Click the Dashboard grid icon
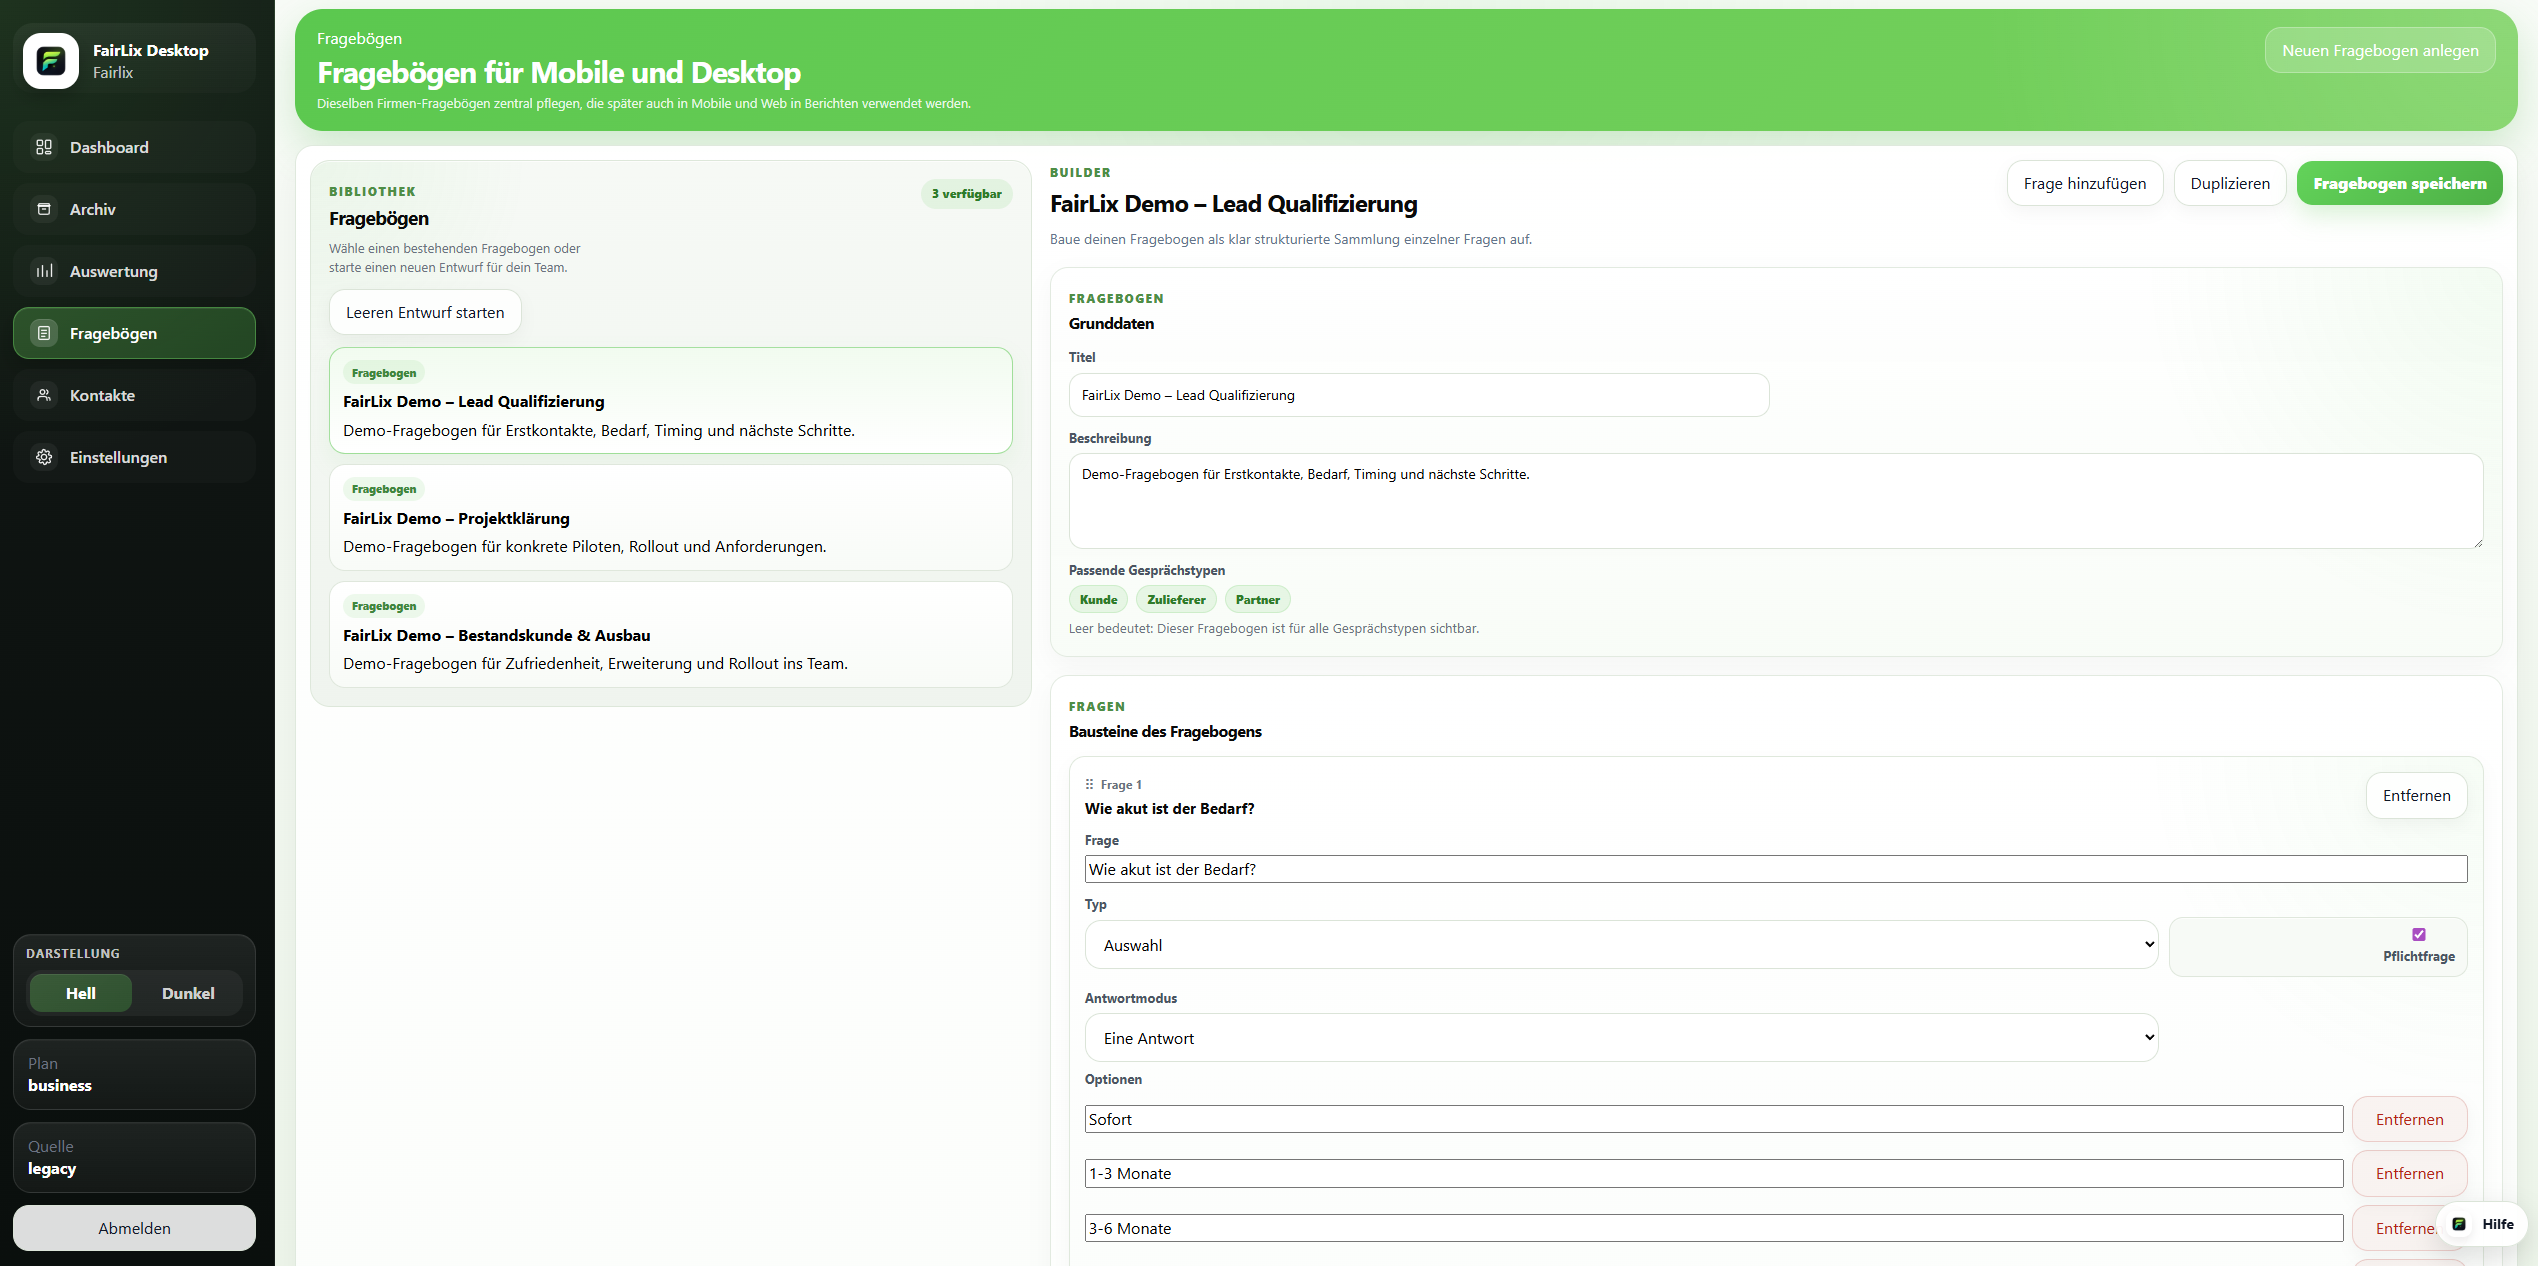 [44, 147]
